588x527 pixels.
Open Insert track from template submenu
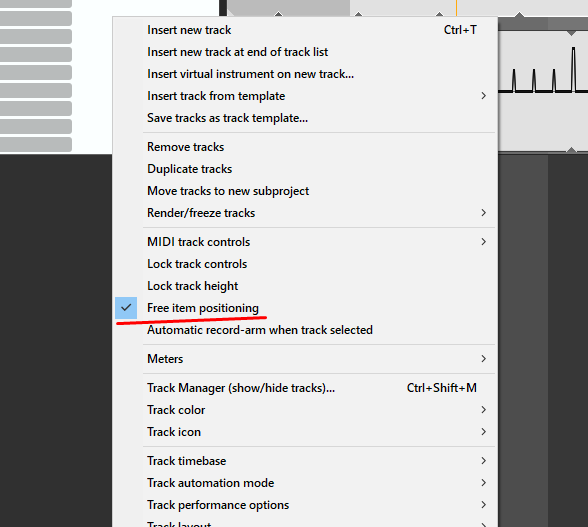pyautogui.click(x=305, y=96)
